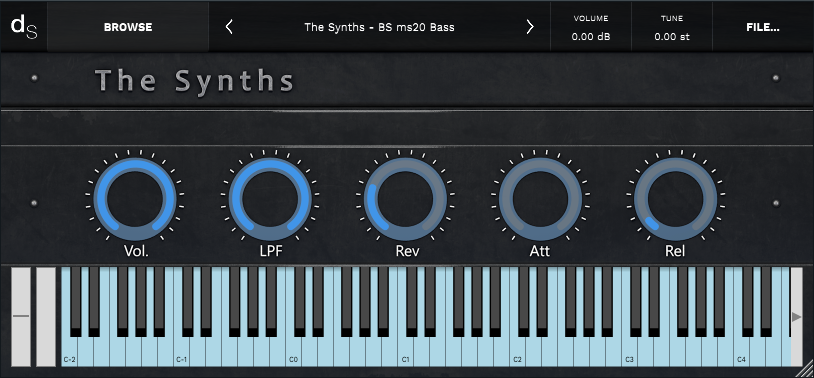
Task: Click The Synths title text
Action: click(195, 81)
